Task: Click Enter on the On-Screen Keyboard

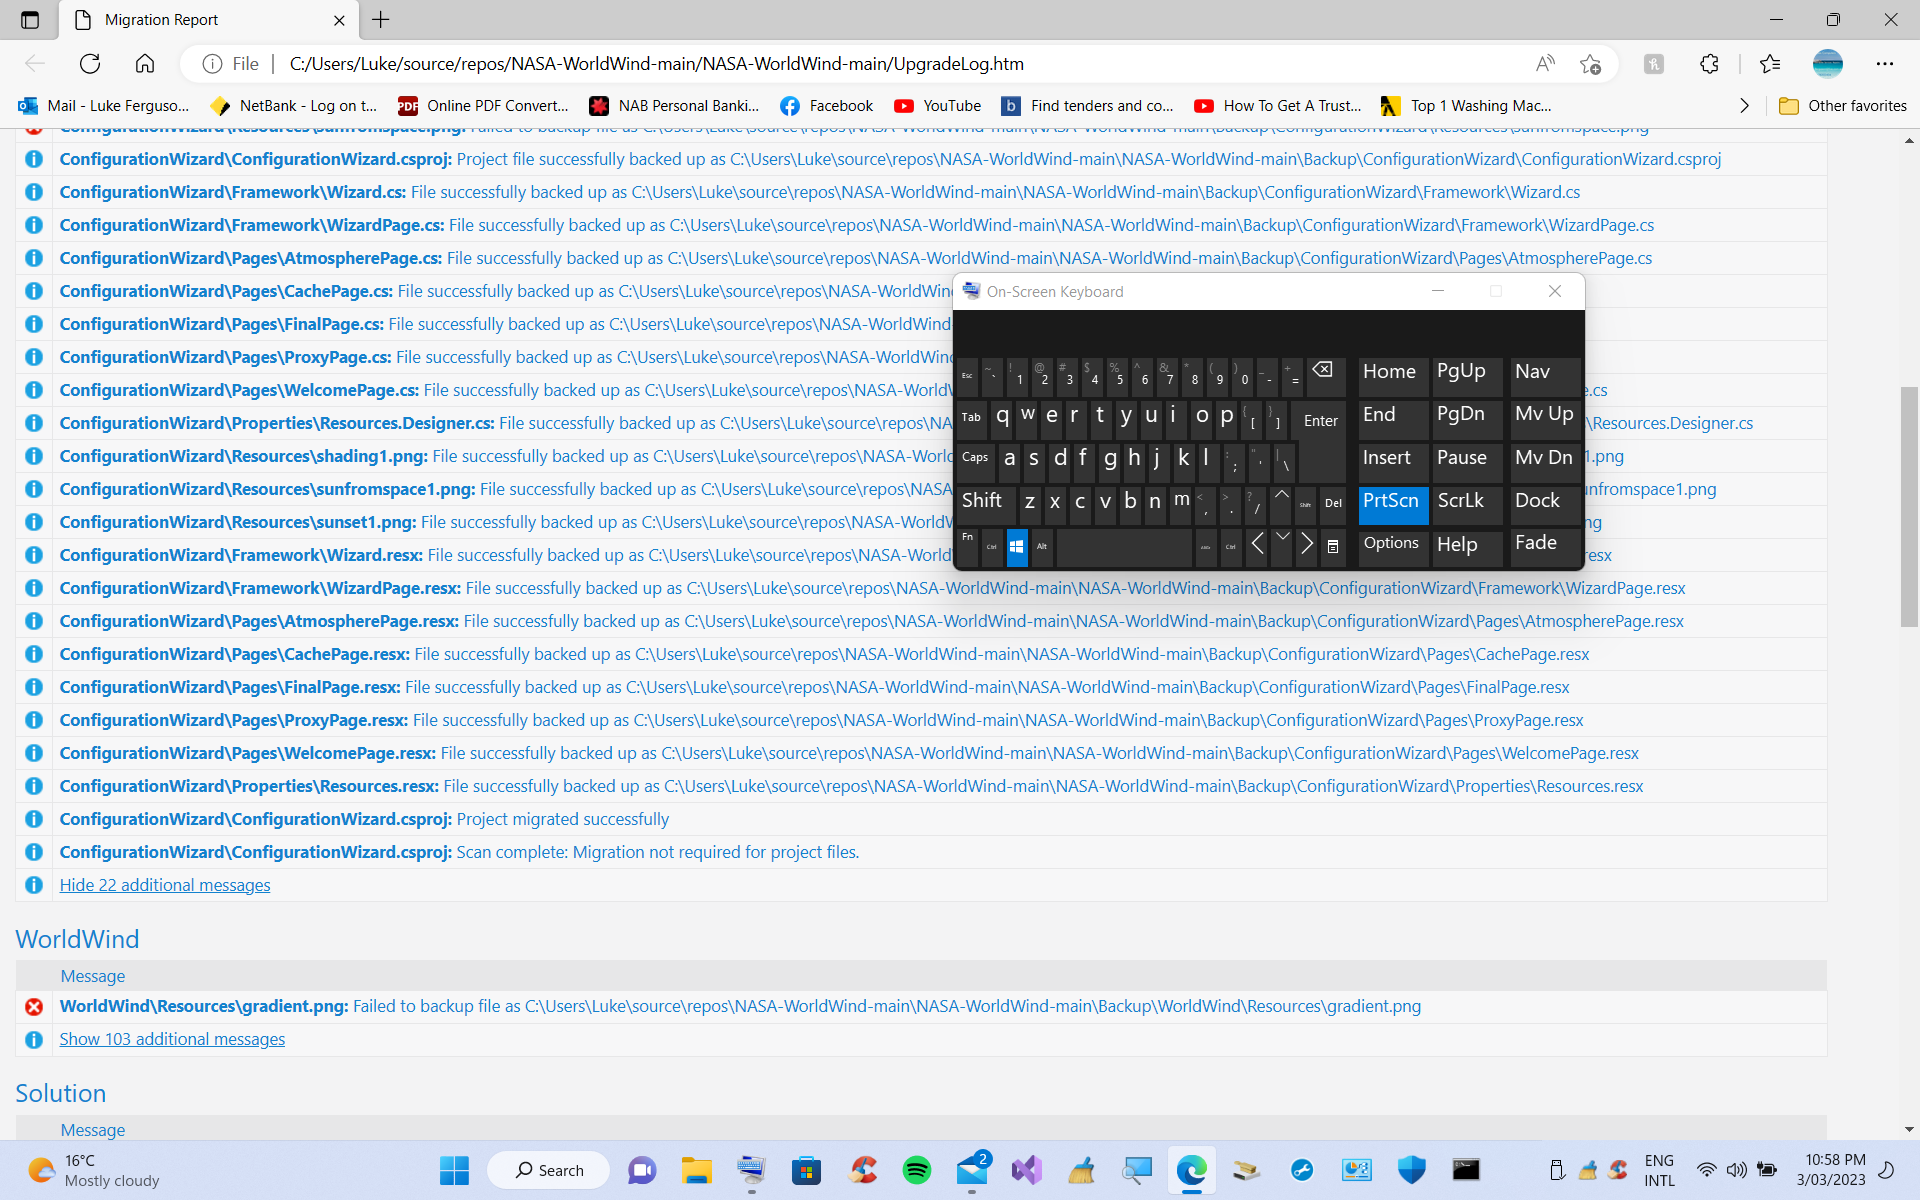Action: pos(1320,421)
